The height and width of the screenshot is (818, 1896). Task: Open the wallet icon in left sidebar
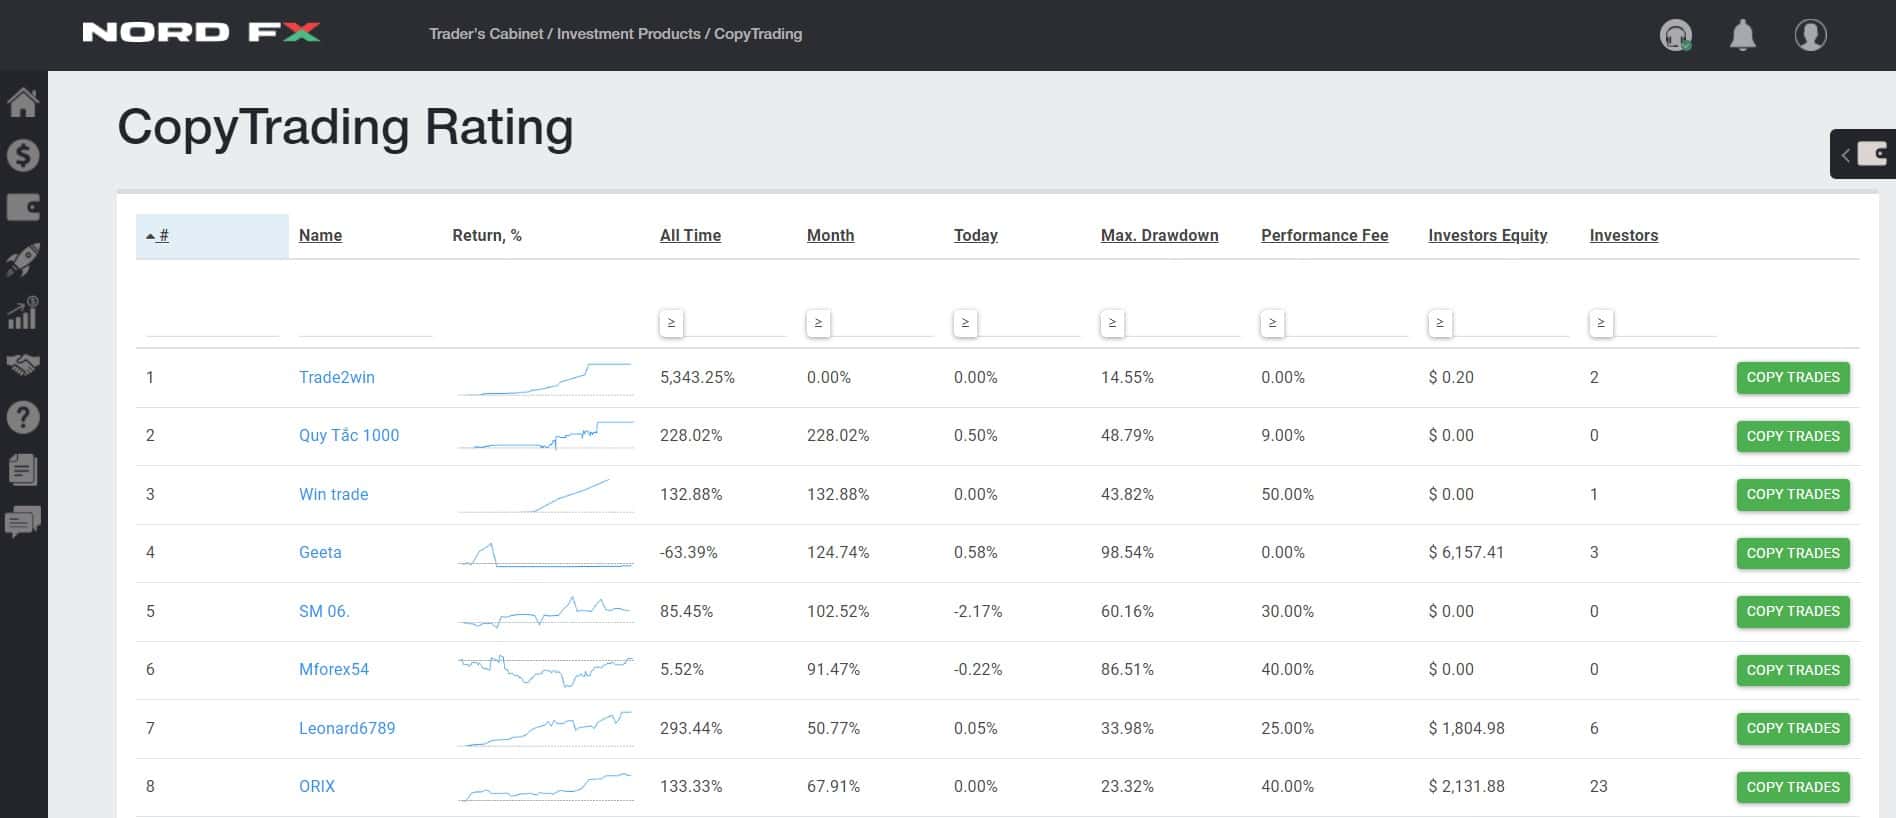point(23,207)
